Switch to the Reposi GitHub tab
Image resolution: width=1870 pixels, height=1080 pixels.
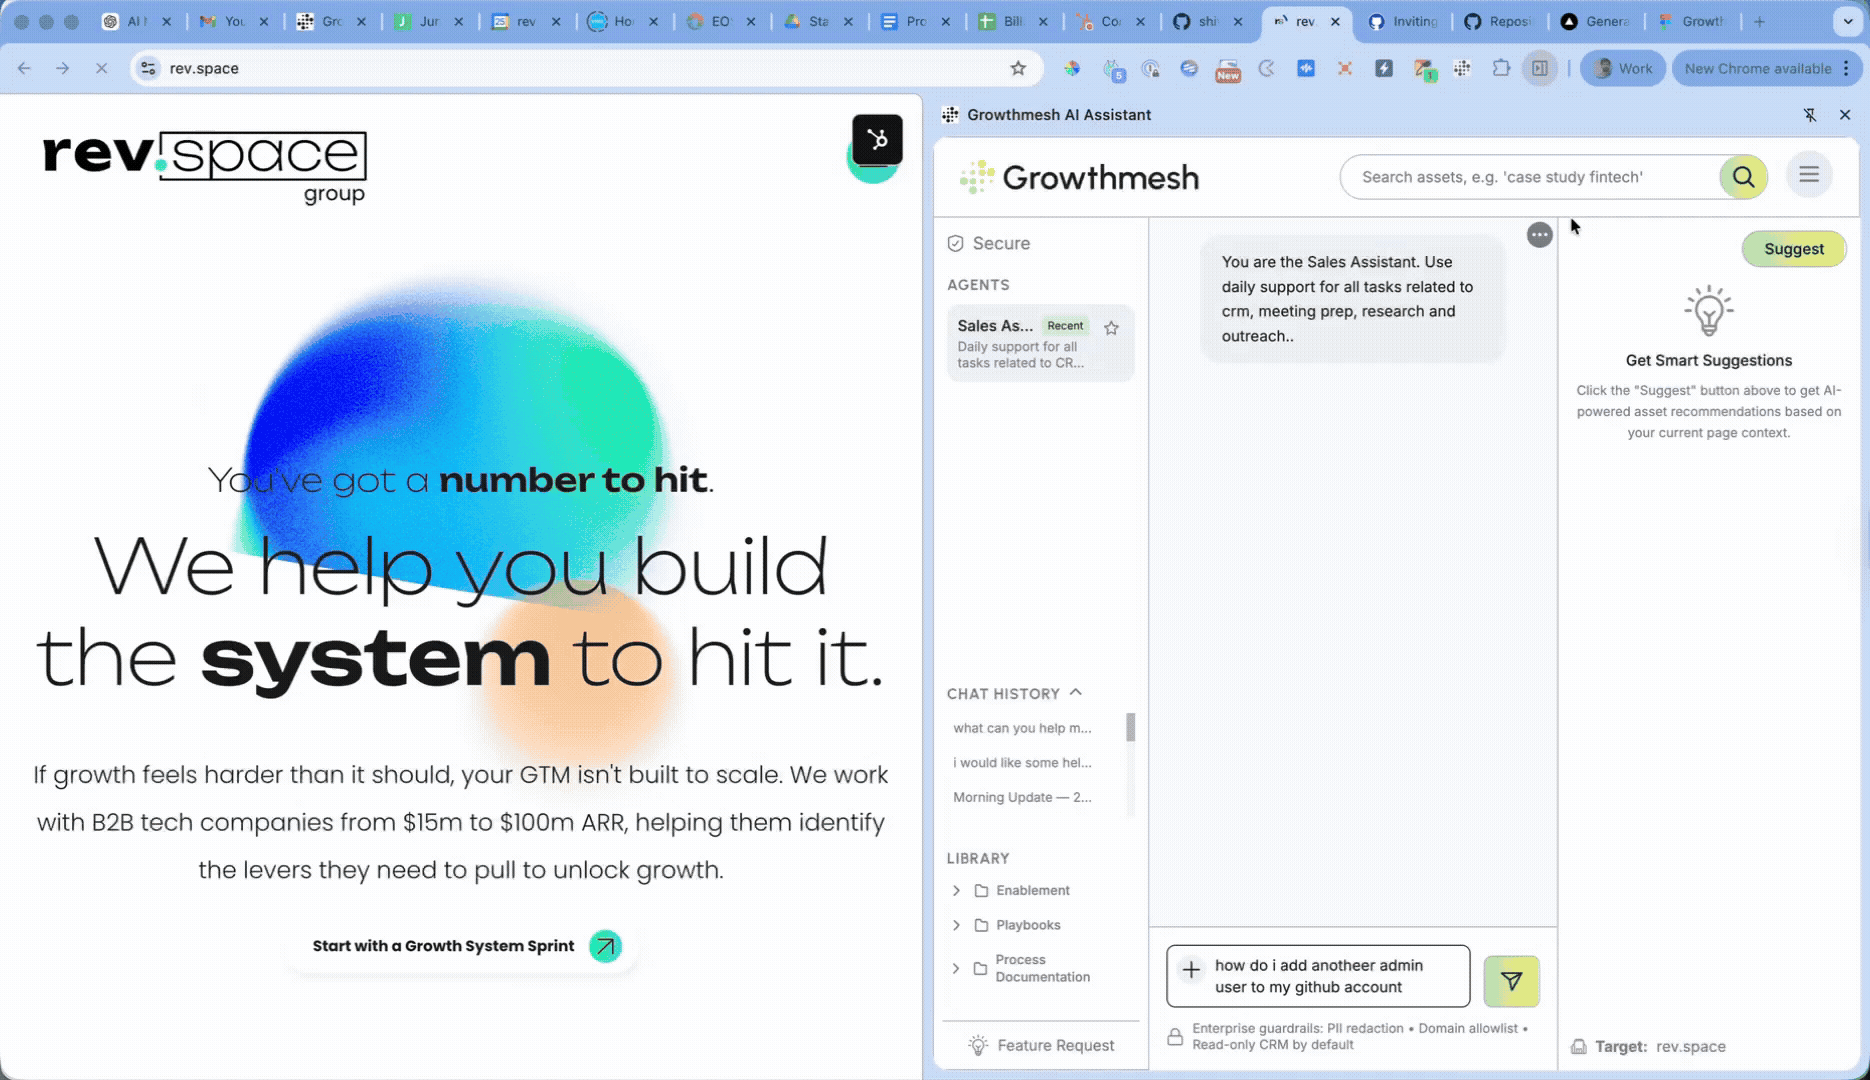(1499, 21)
